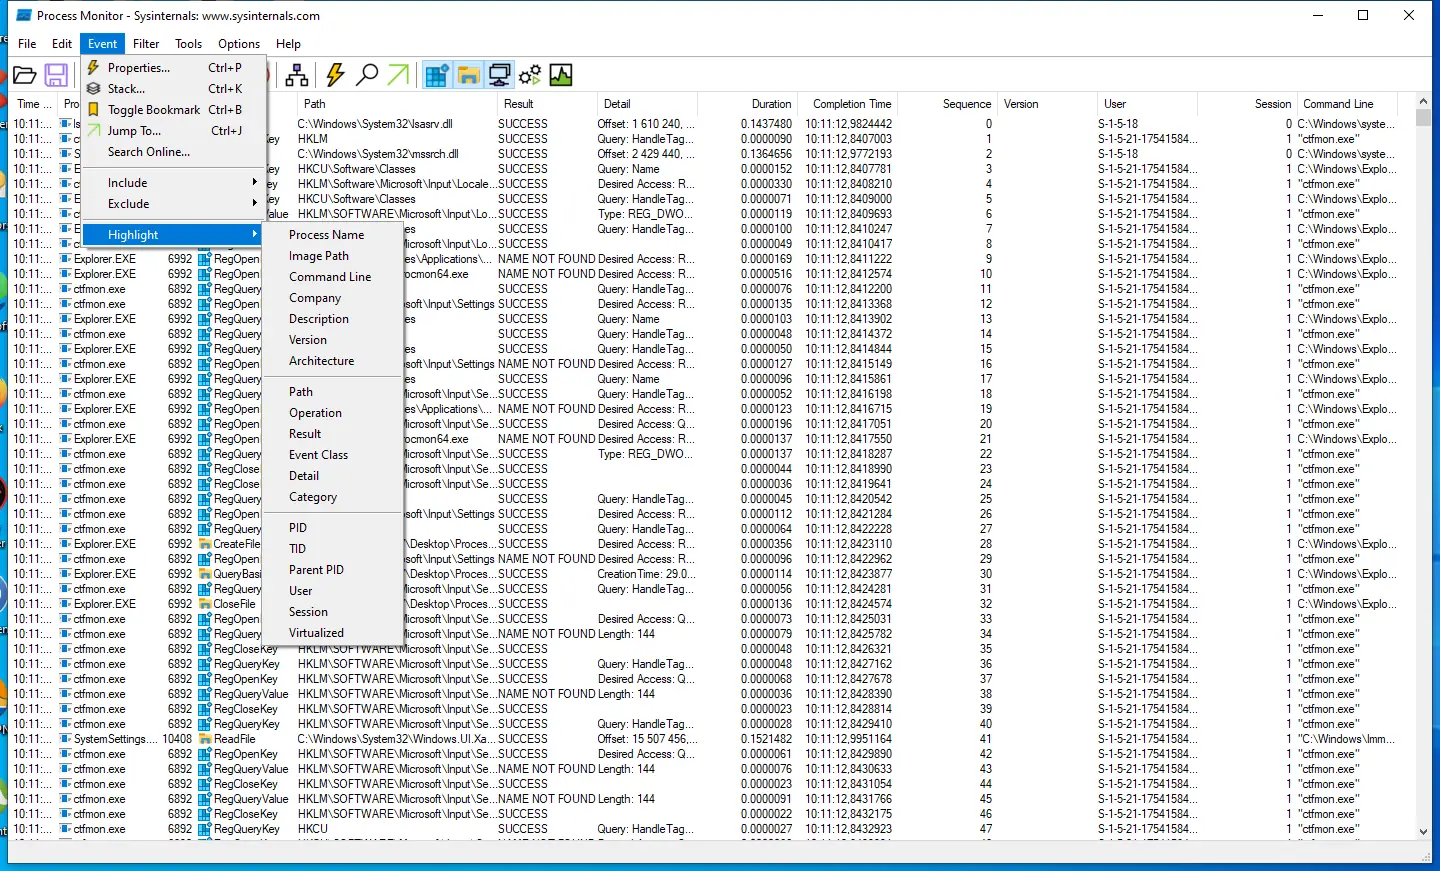Screen dimensions: 1440x871
Task: Sort by the Sequence column header
Action: pyautogui.click(x=947, y=104)
